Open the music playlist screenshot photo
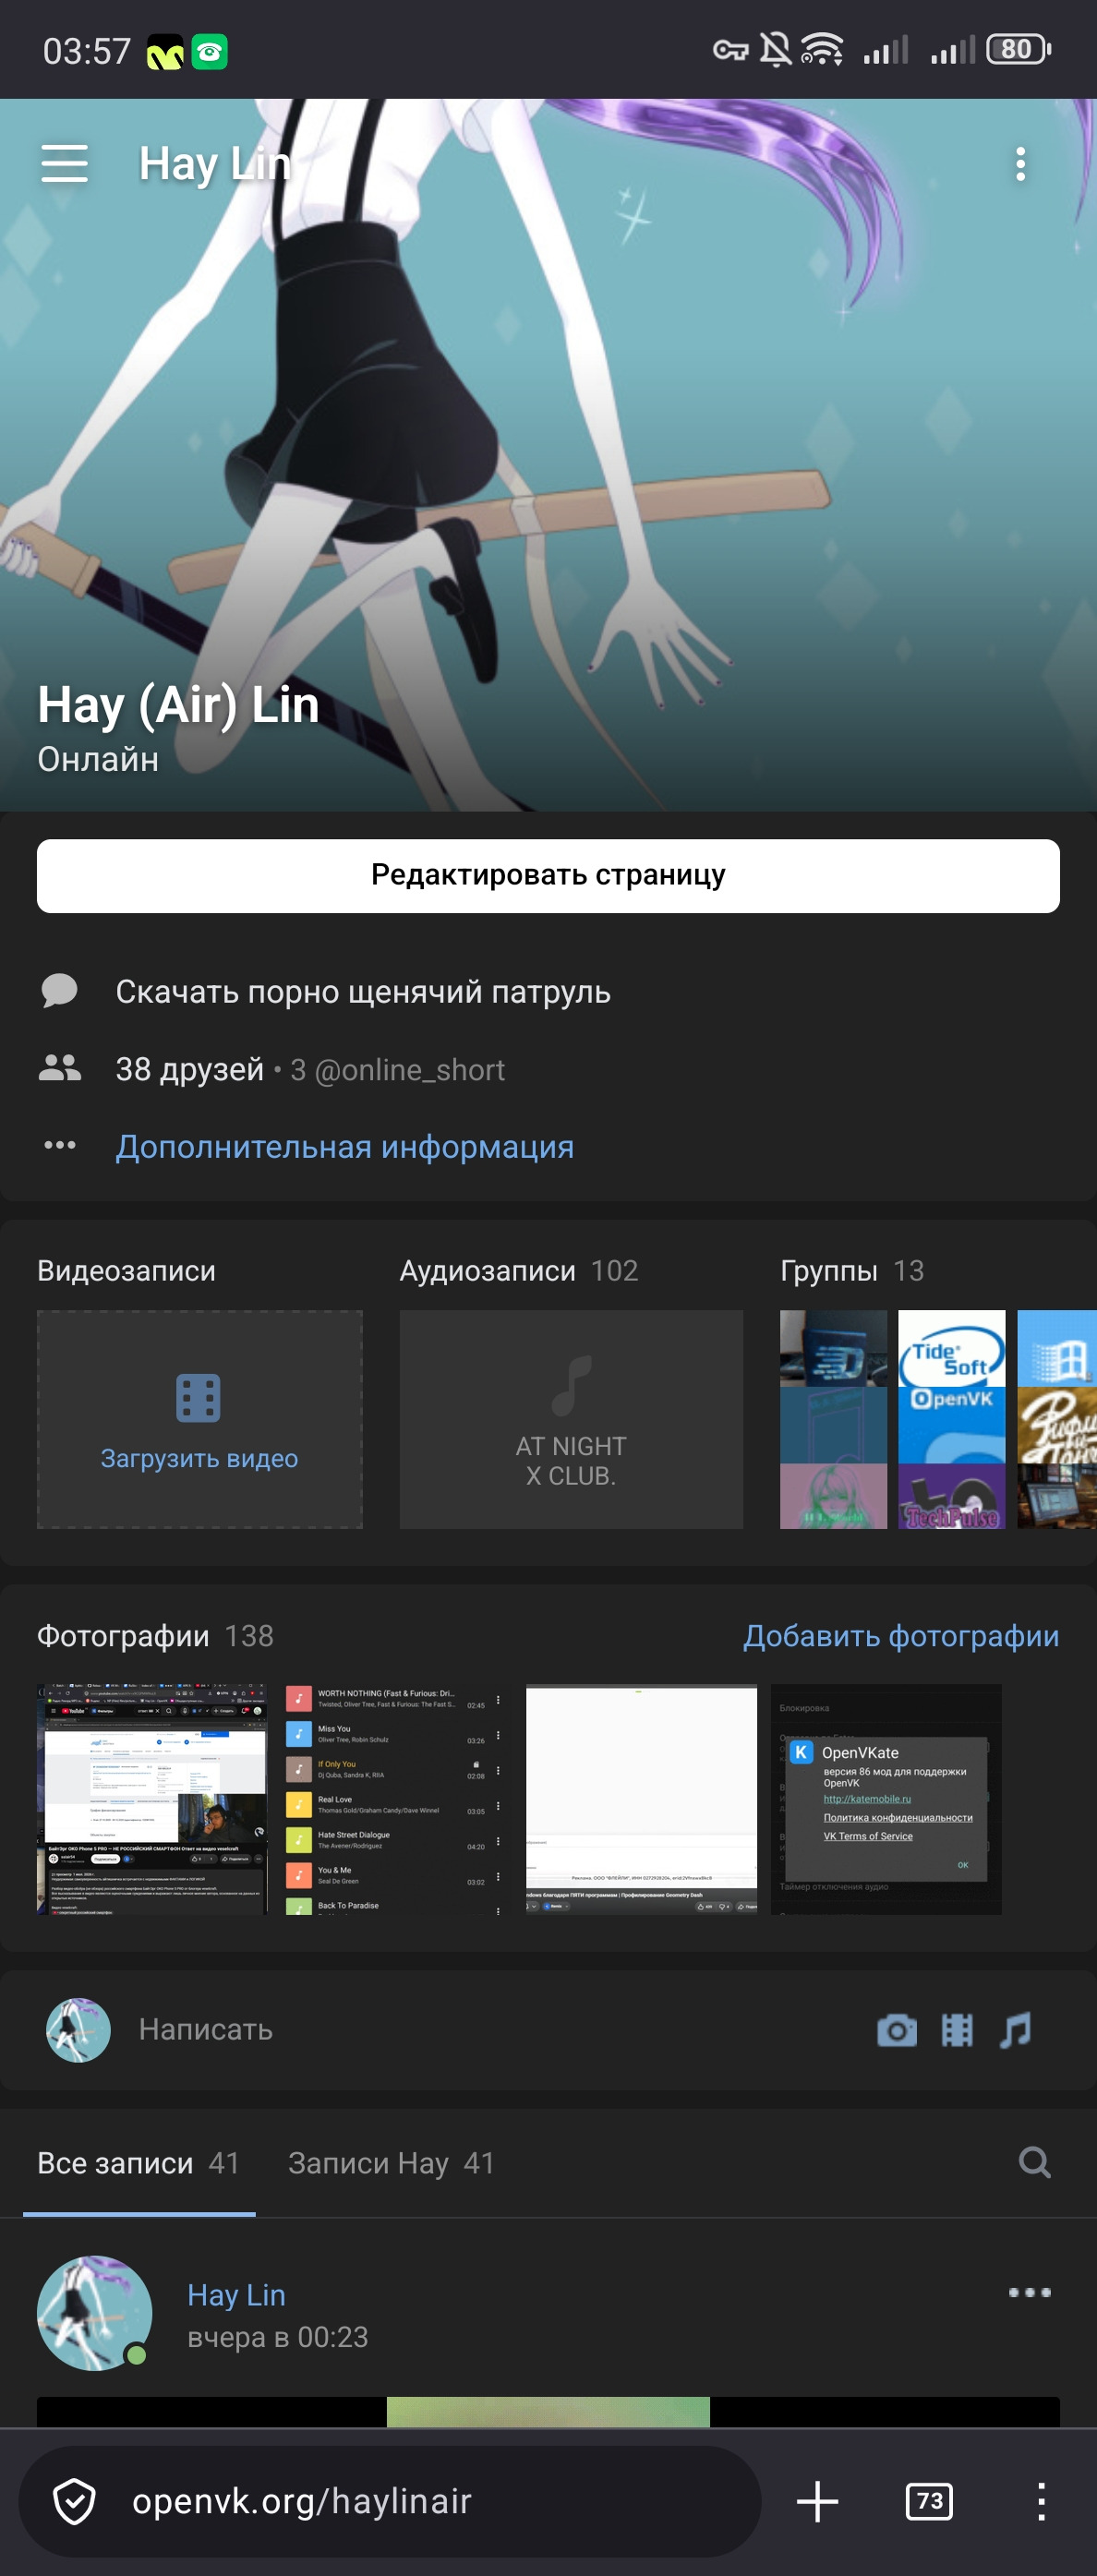1097x2576 pixels. (x=397, y=1799)
